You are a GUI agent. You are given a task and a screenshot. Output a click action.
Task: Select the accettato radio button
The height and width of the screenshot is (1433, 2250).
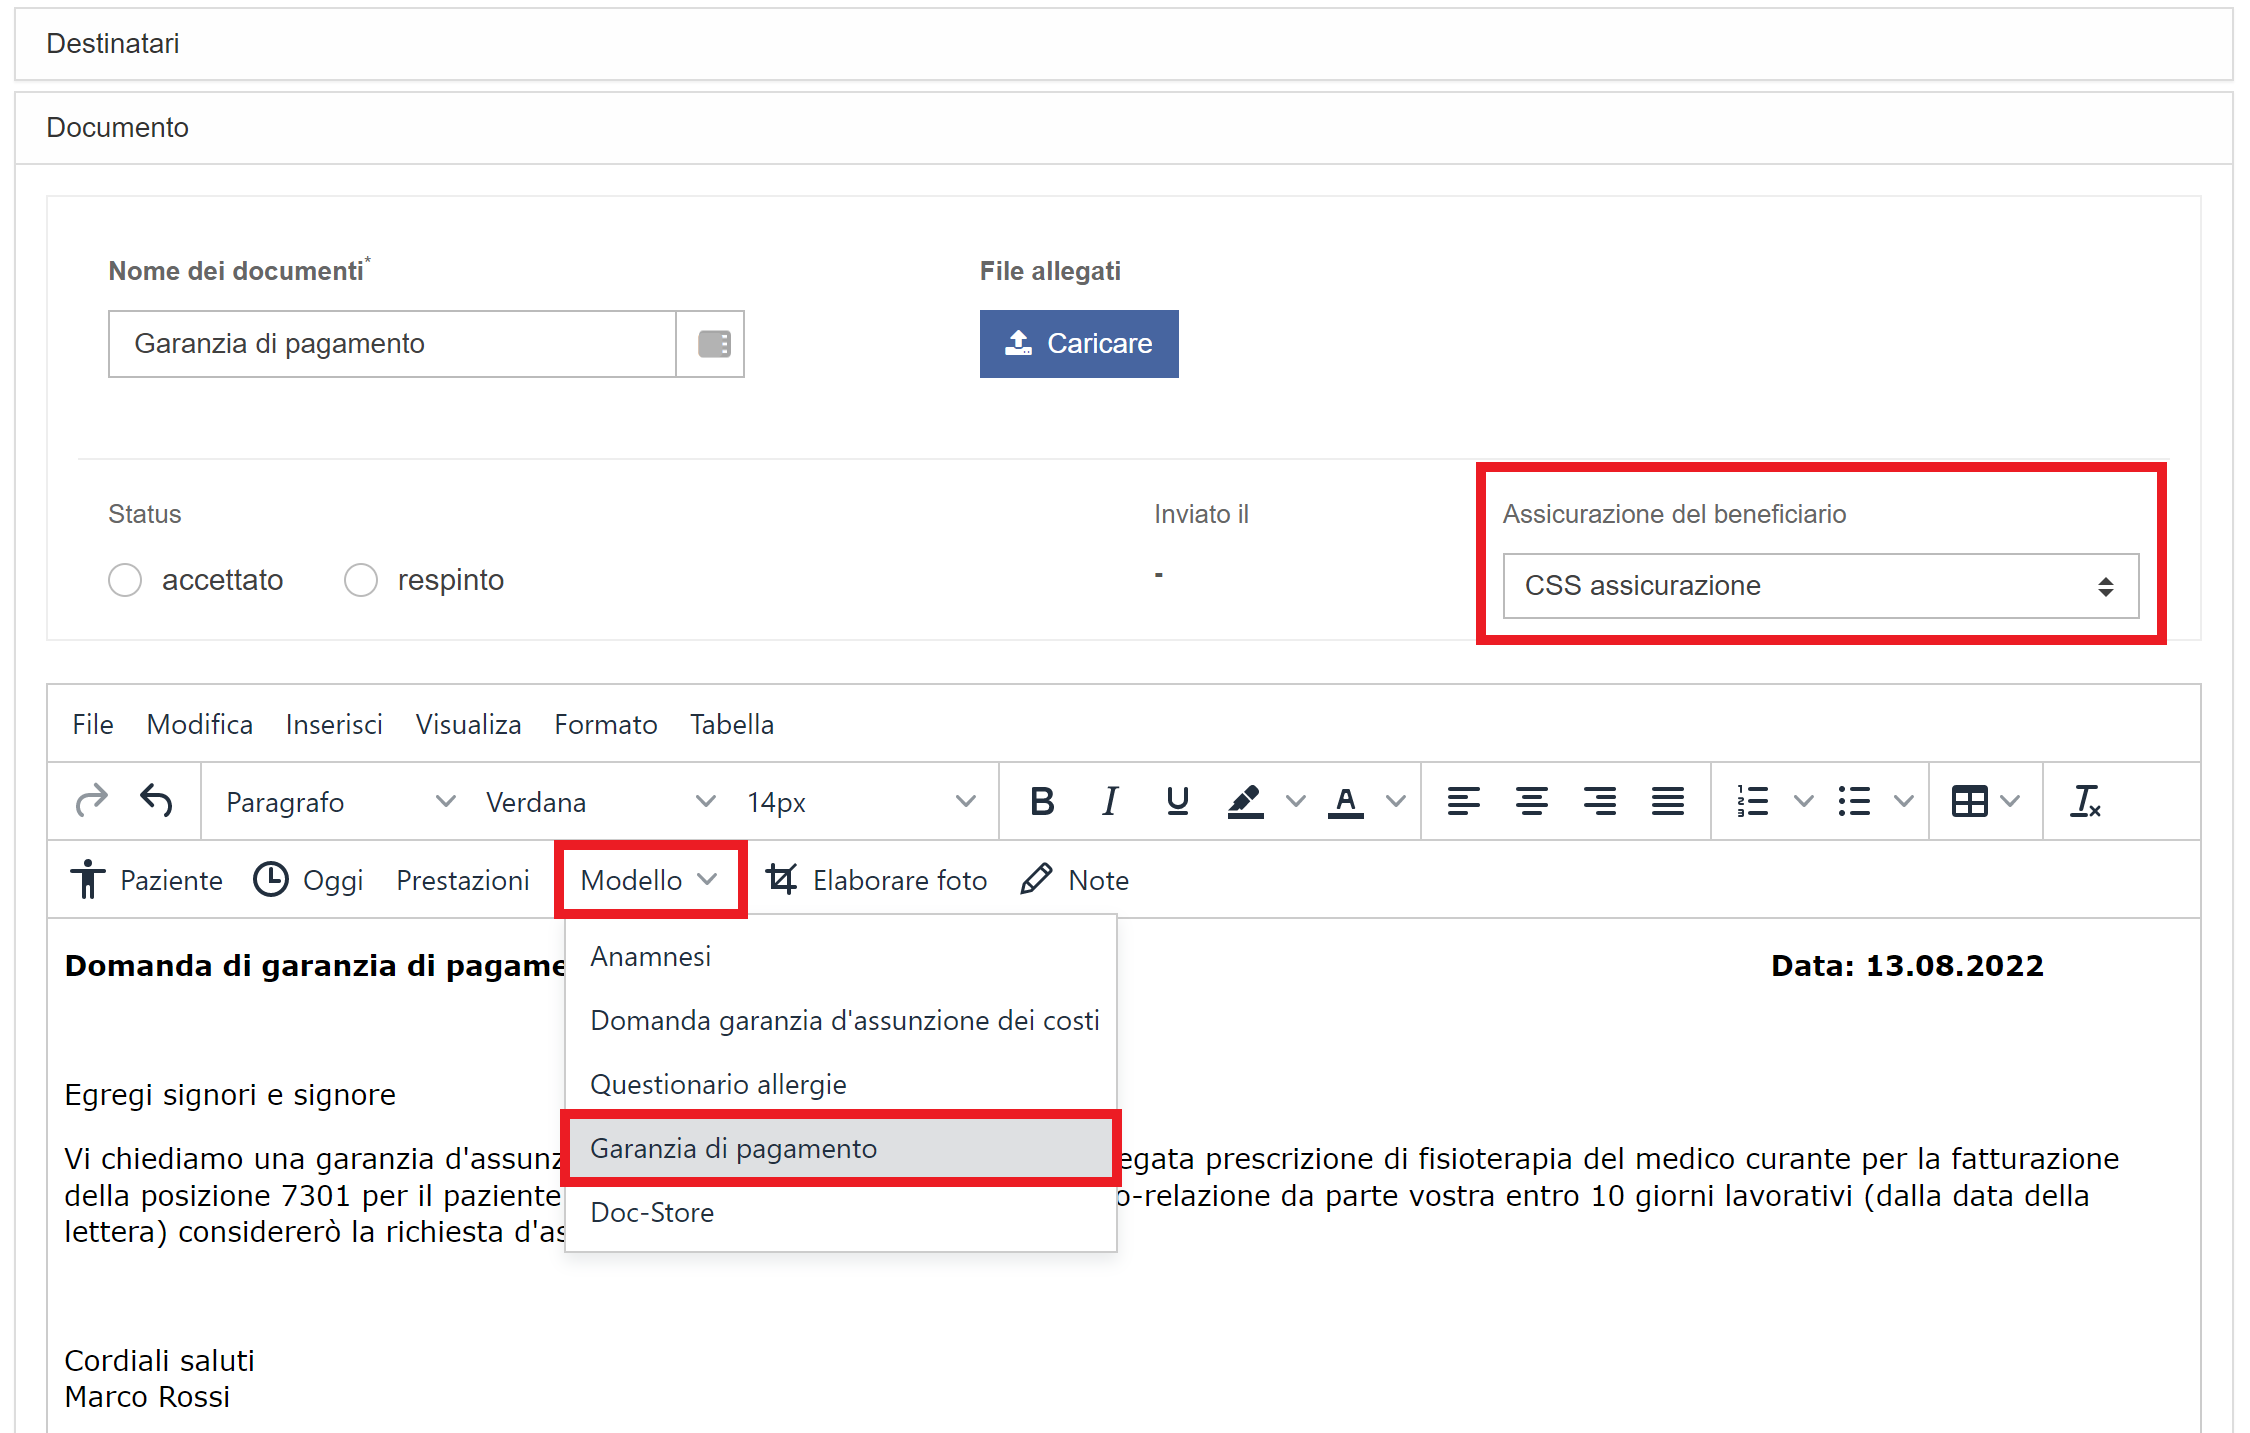coord(125,579)
